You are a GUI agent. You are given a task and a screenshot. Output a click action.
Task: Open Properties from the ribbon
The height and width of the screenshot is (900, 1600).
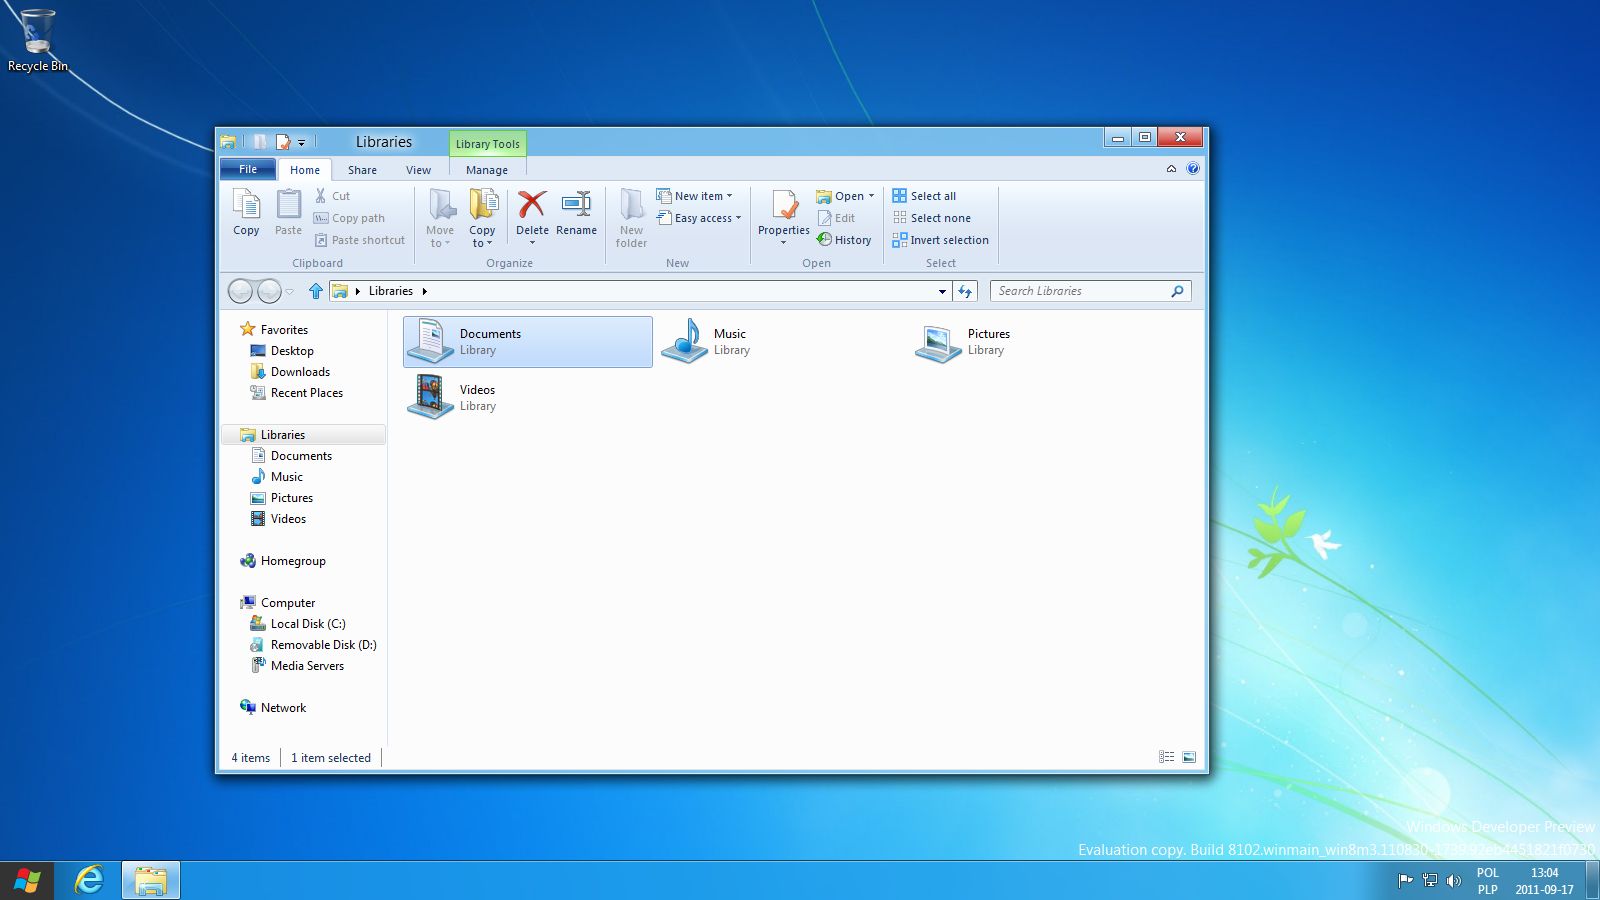[784, 206]
